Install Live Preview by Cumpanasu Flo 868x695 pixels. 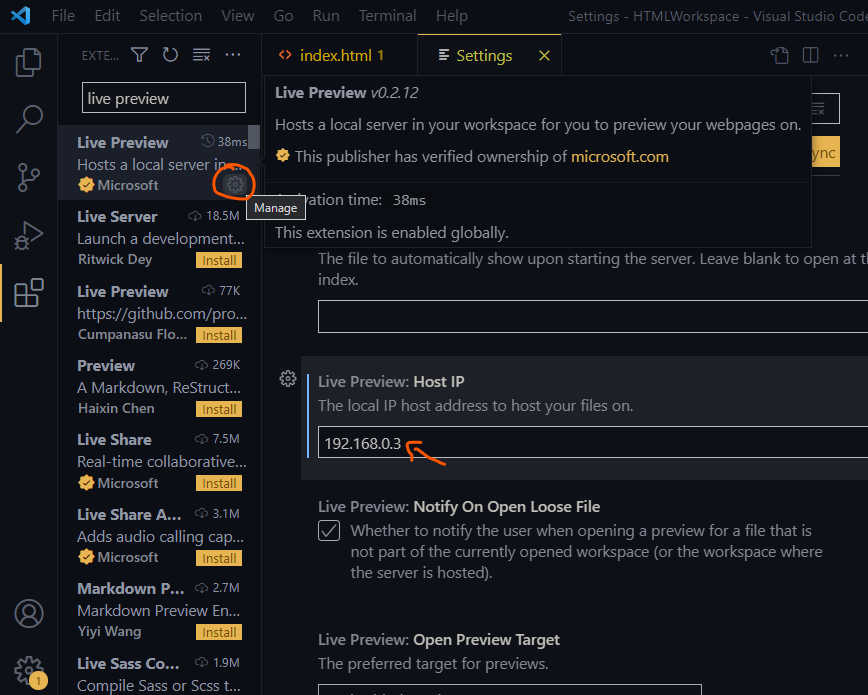click(219, 335)
